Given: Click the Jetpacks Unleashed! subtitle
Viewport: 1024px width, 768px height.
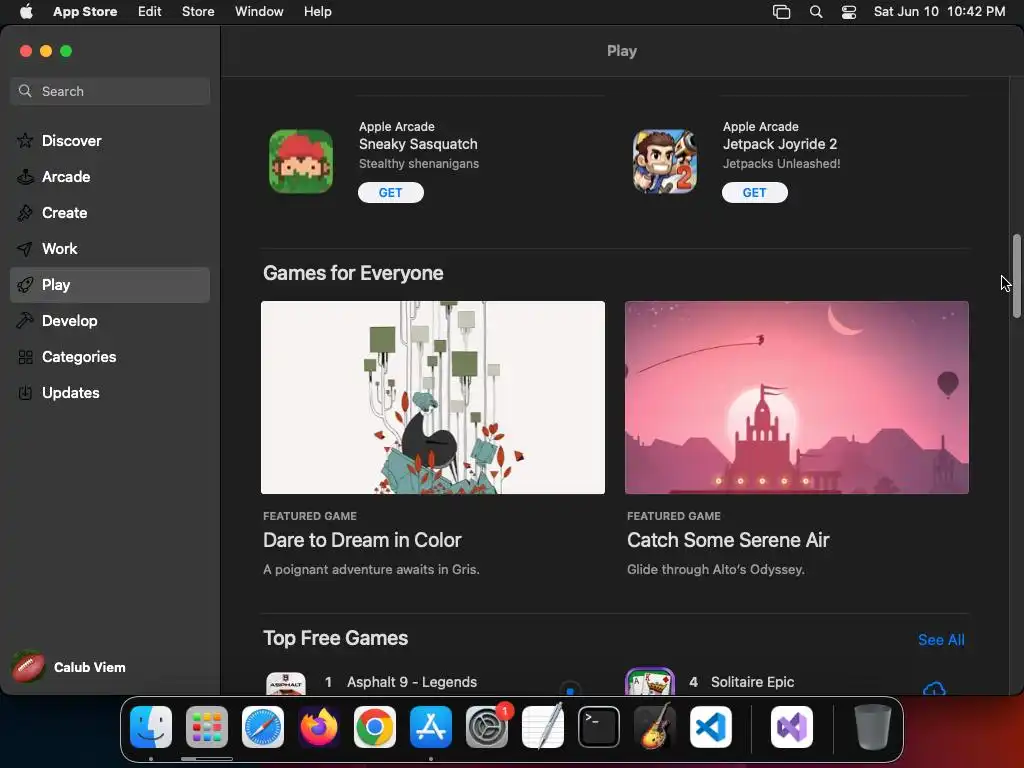Looking at the screenshot, I should click(x=781, y=164).
